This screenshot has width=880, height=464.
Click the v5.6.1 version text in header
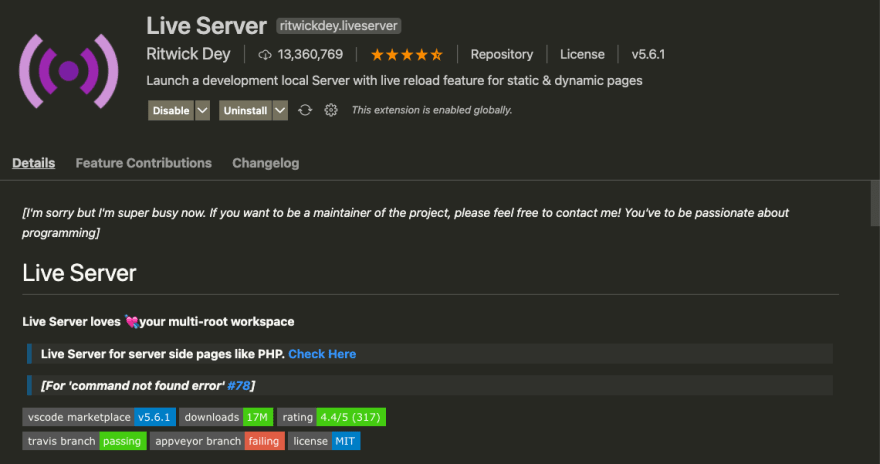point(648,54)
